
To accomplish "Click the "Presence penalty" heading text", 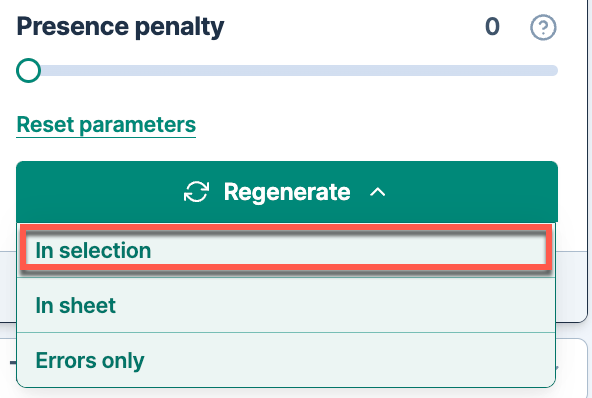I will coord(120,27).
